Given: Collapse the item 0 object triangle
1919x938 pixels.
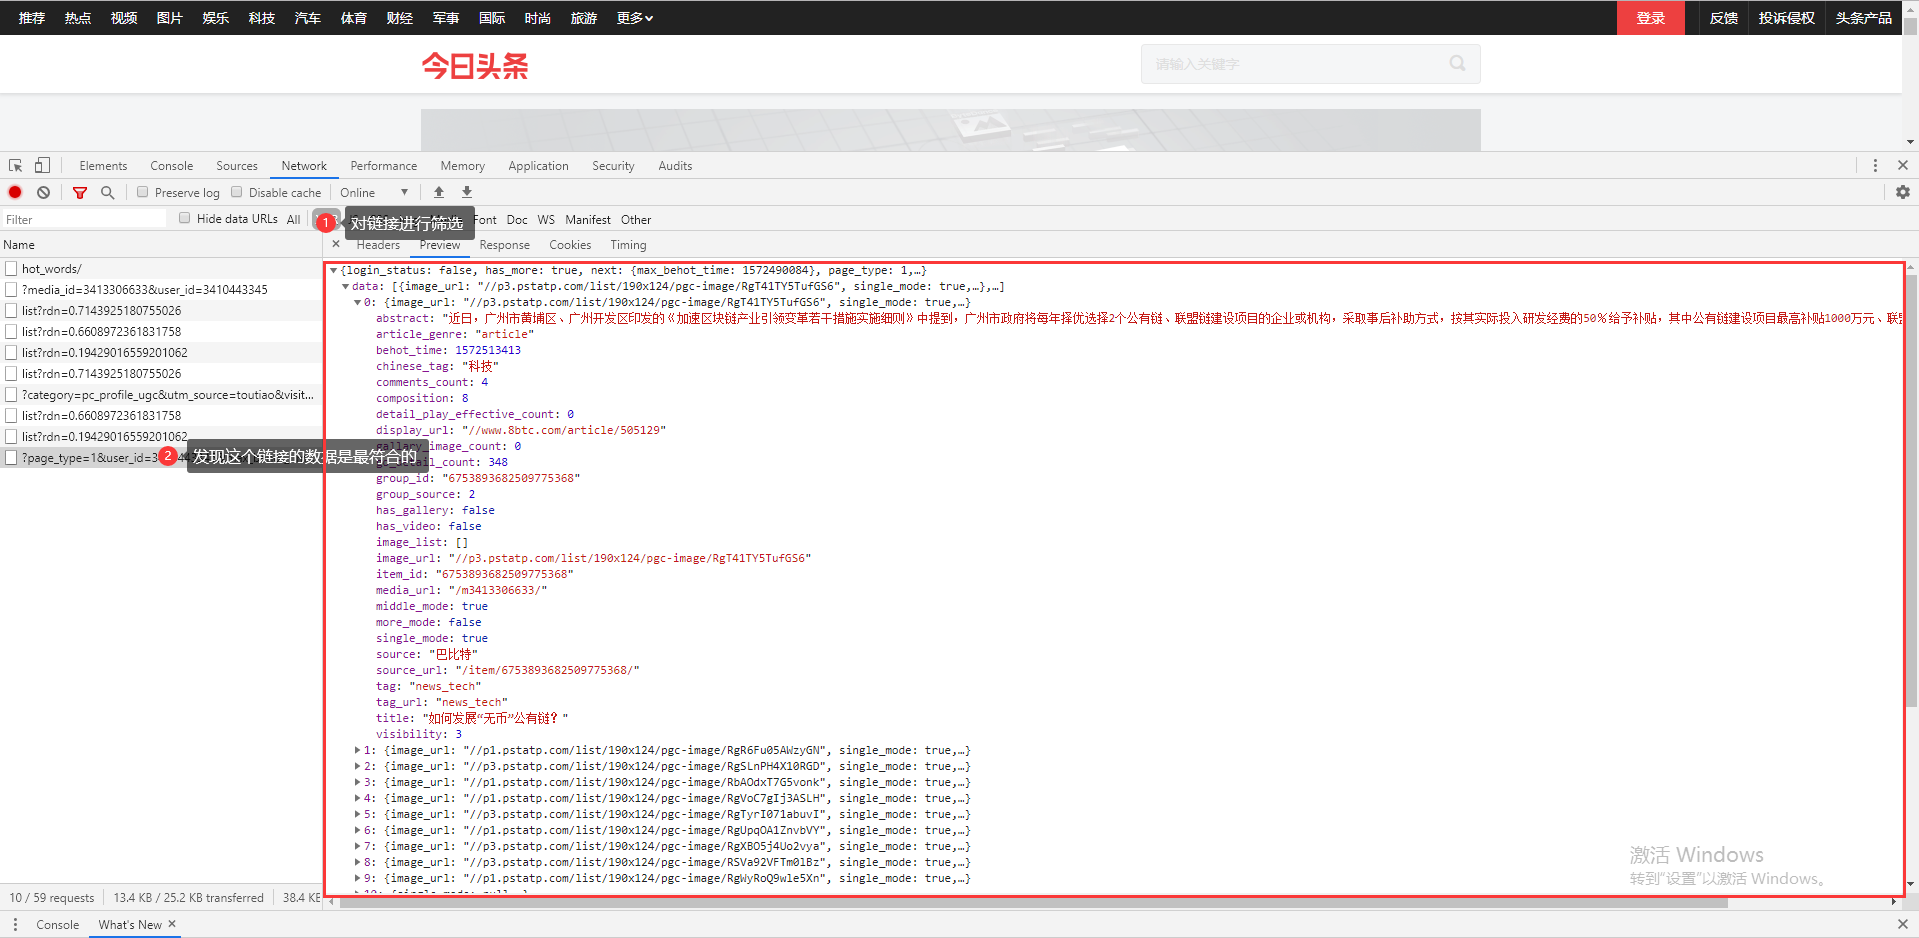Looking at the screenshot, I should click(358, 302).
